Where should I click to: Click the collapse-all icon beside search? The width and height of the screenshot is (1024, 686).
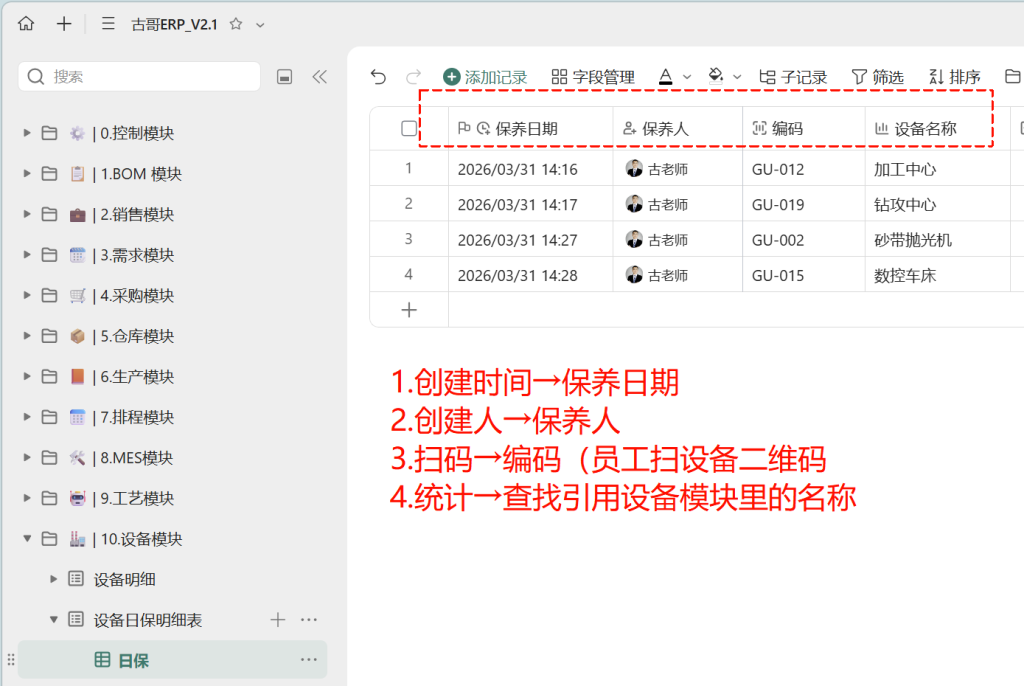pyautogui.click(x=285, y=76)
